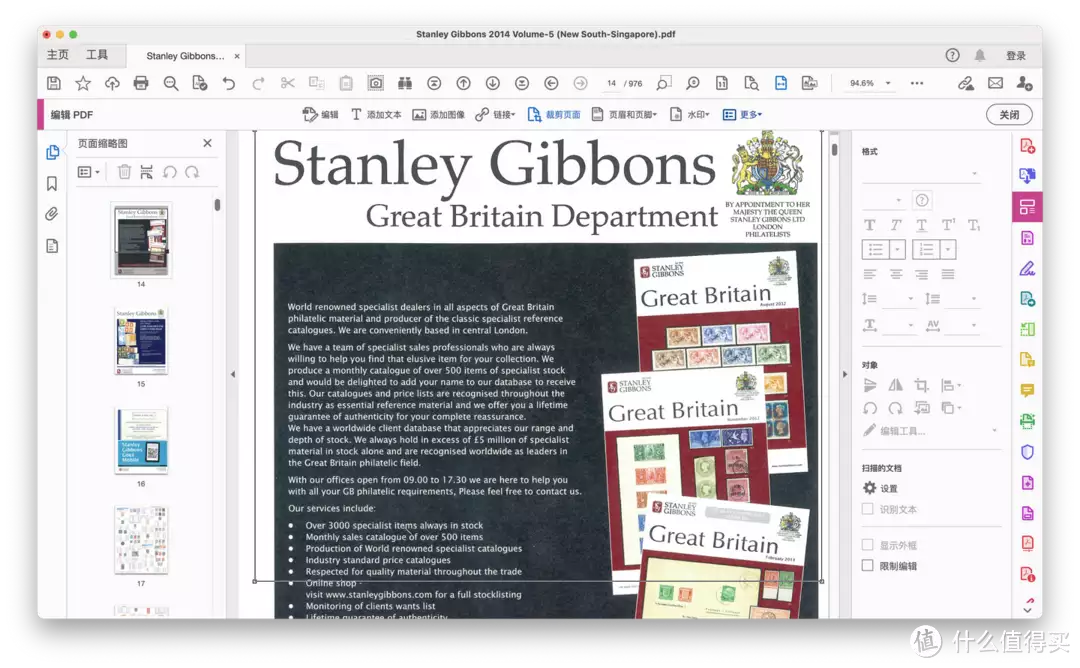Open the Help question mark icon
This screenshot has height=668, width=1080.
pos(953,55)
